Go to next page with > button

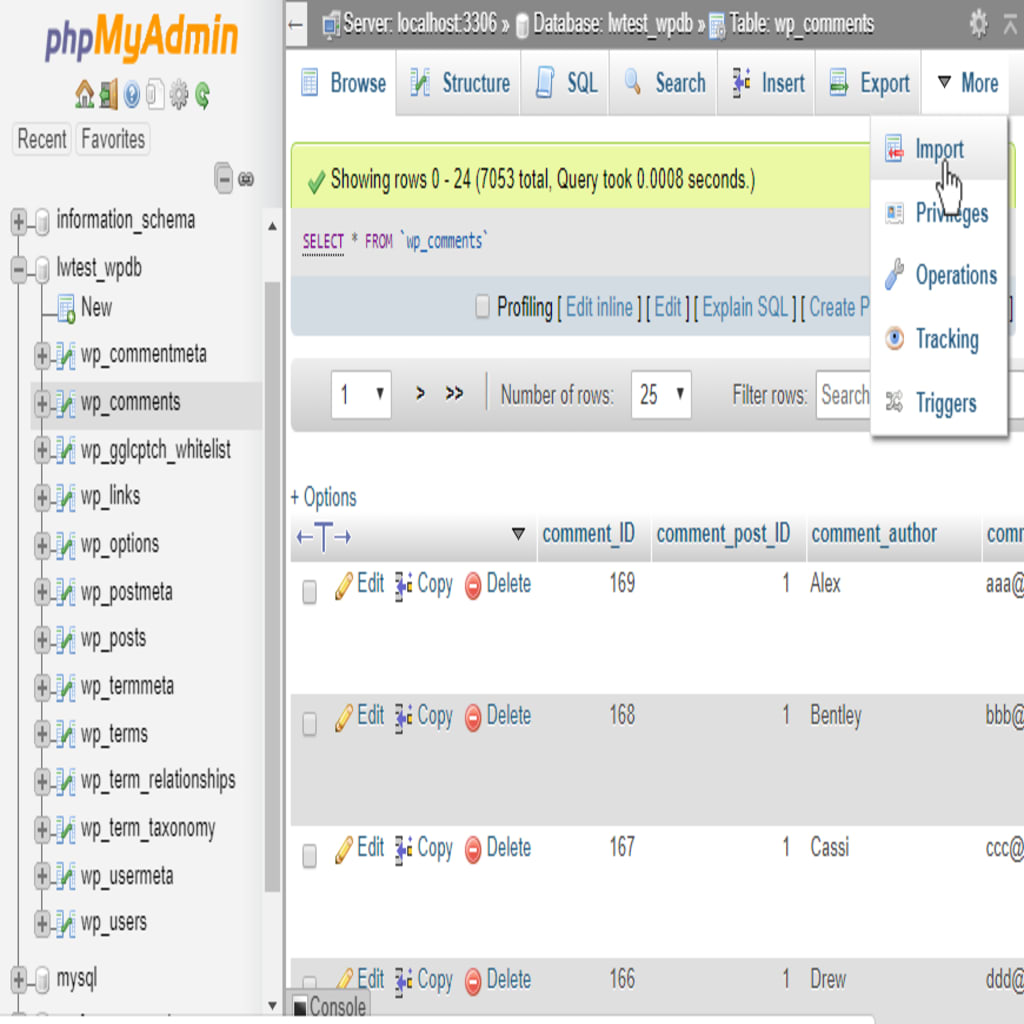click(x=420, y=393)
